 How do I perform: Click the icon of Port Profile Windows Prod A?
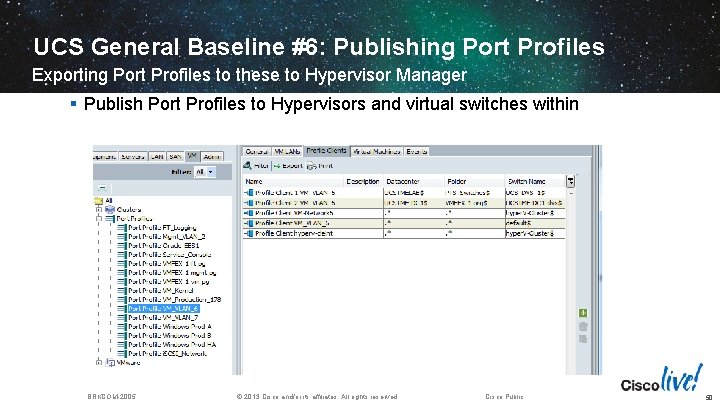[122, 326]
